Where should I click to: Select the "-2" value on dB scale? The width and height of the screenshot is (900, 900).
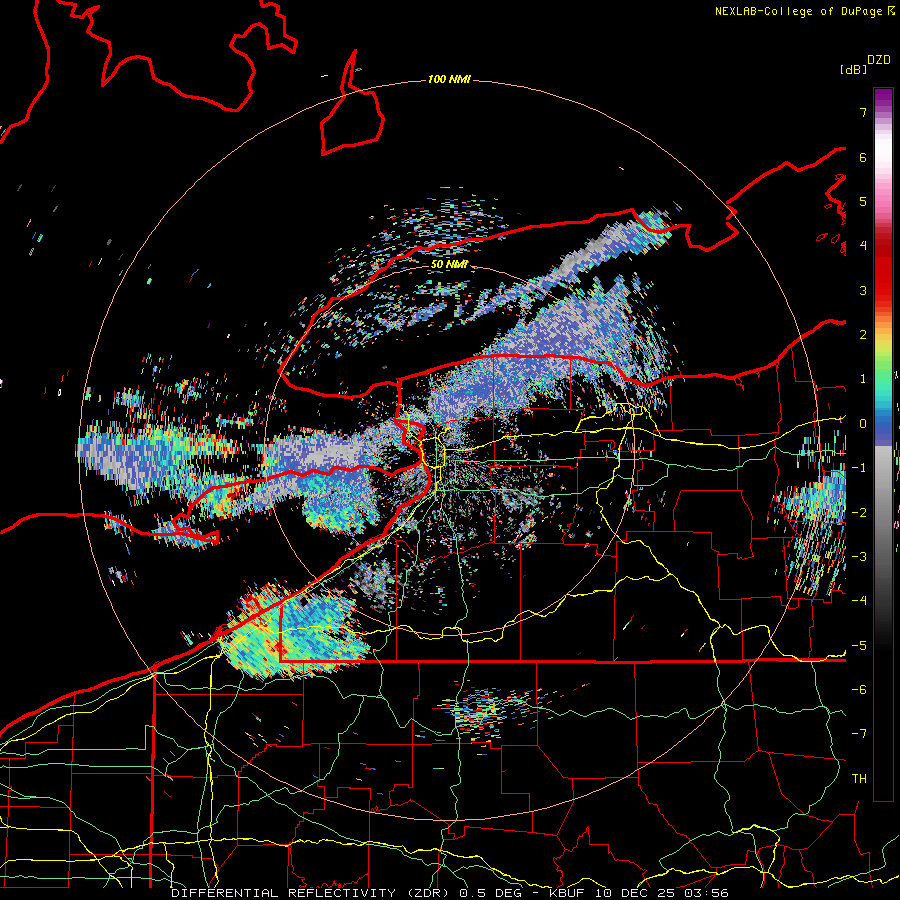pos(859,512)
